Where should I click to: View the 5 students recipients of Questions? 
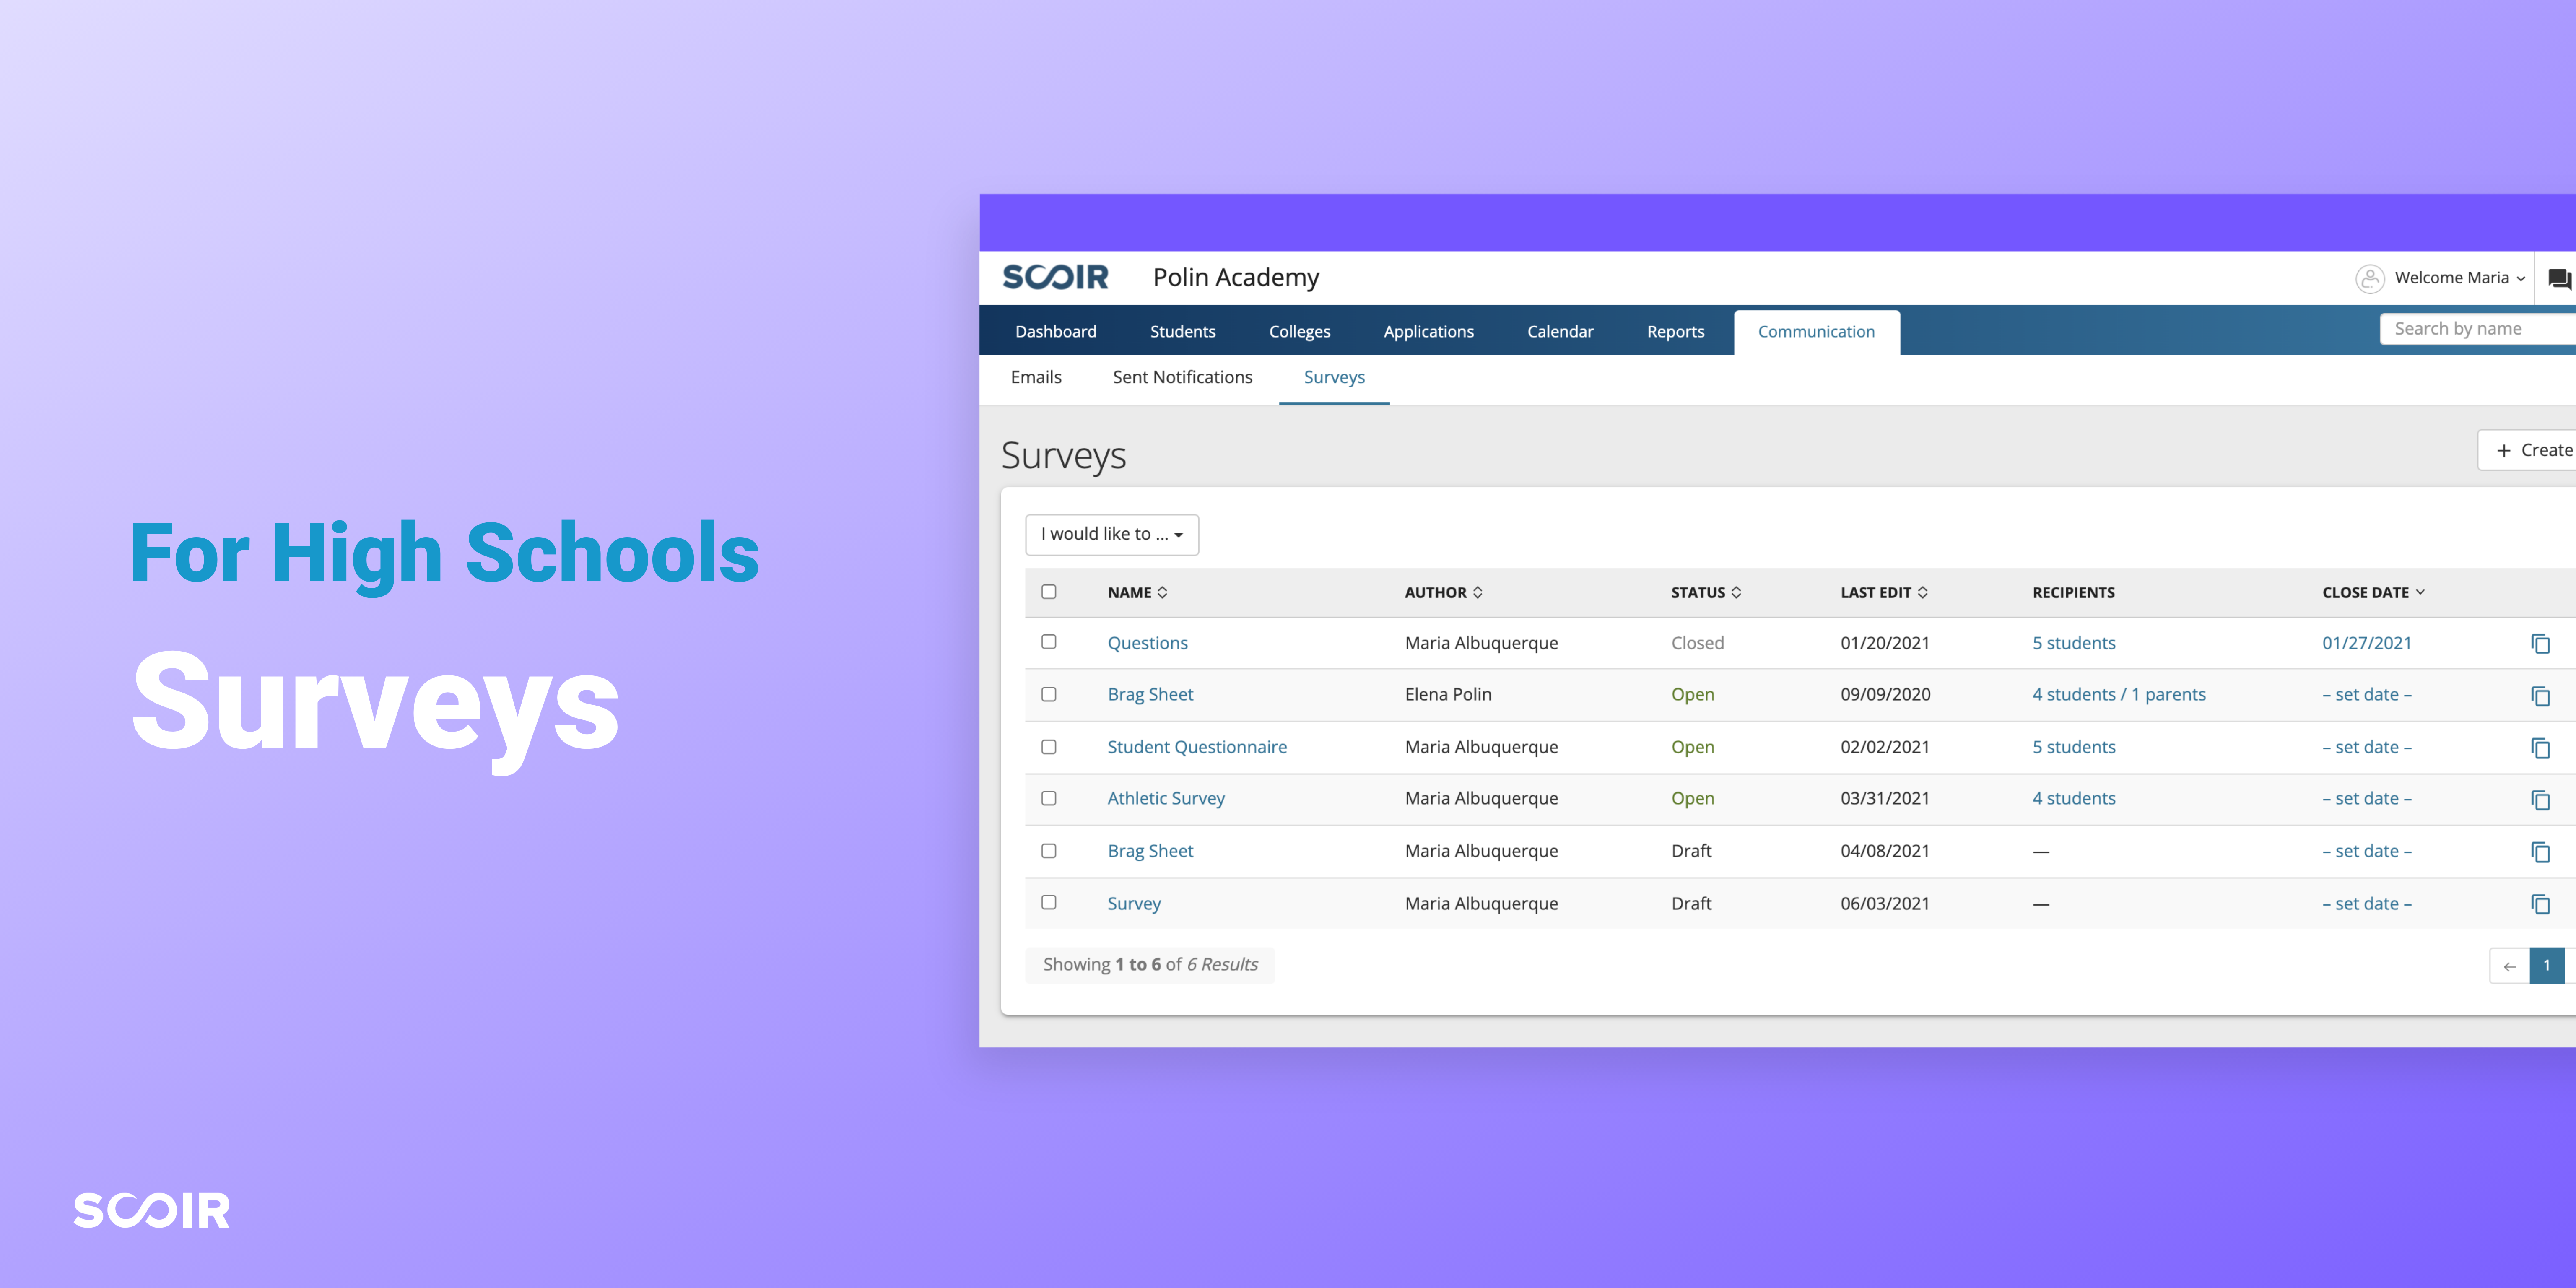(2074, 643)
